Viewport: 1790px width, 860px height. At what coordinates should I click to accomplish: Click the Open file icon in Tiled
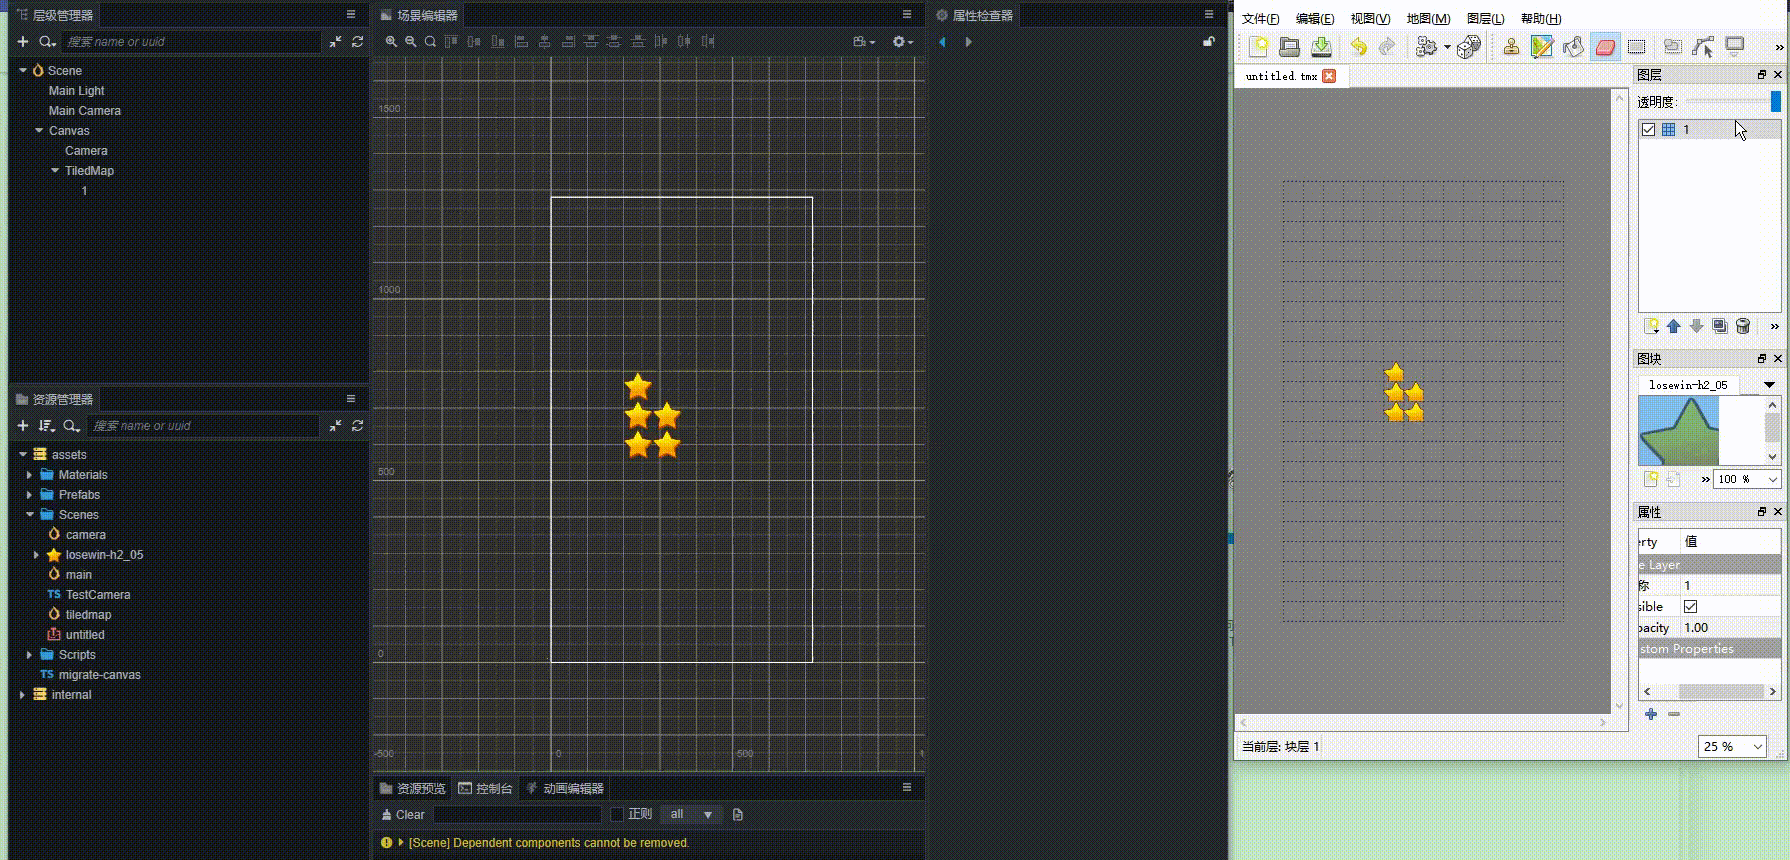1289,46
